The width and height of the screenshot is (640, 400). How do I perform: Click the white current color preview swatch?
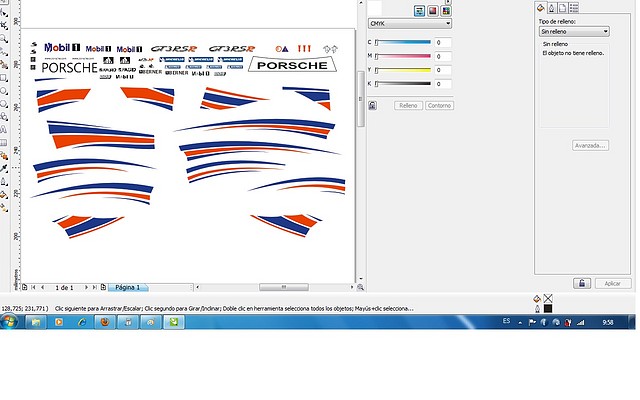pos(375,8)
